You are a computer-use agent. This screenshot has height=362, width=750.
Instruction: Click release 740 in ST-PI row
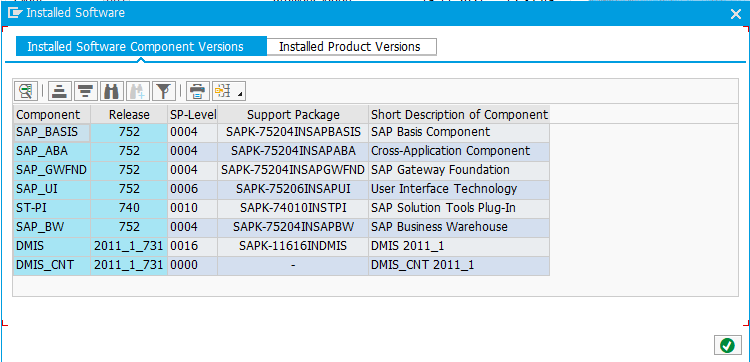[129, 208]
